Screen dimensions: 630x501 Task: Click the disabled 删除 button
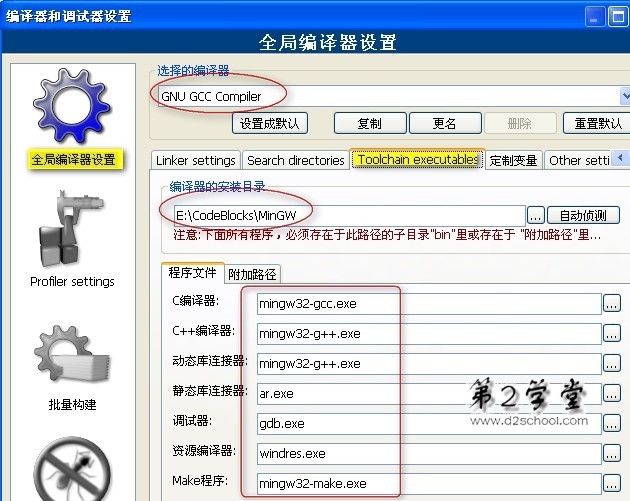point(520,123)
